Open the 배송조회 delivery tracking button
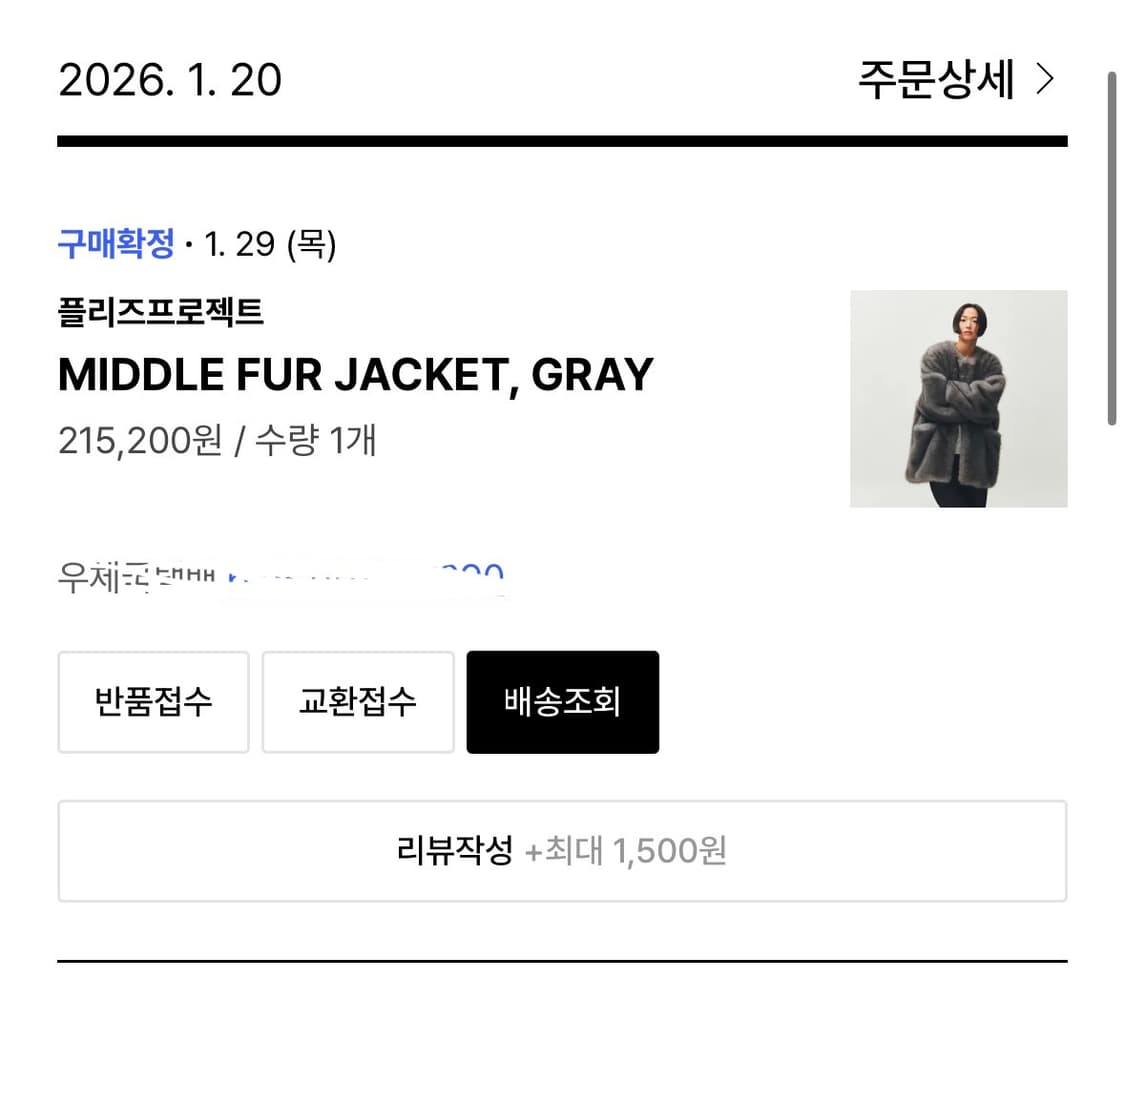The height and width of the screenshot is (1103, 1125). coord(562,701)
